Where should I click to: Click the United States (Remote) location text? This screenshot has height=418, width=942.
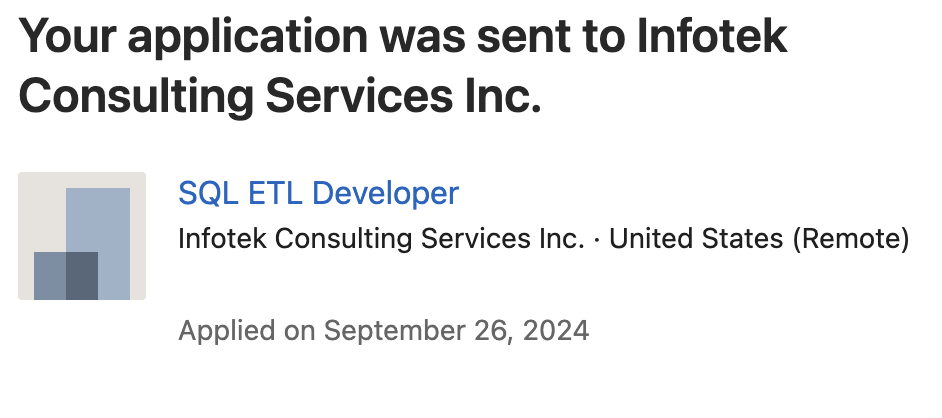759,239
